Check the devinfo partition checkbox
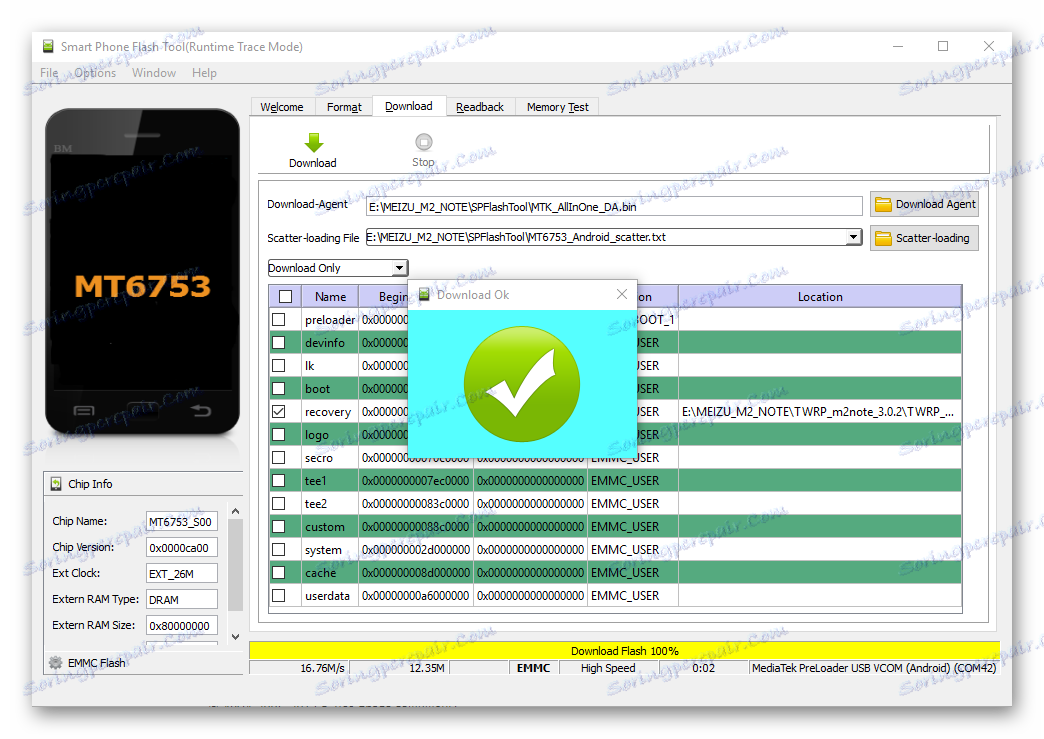The height and width of the screenshot is (739, 1044). pyautogui.click(x=279, y=342)
